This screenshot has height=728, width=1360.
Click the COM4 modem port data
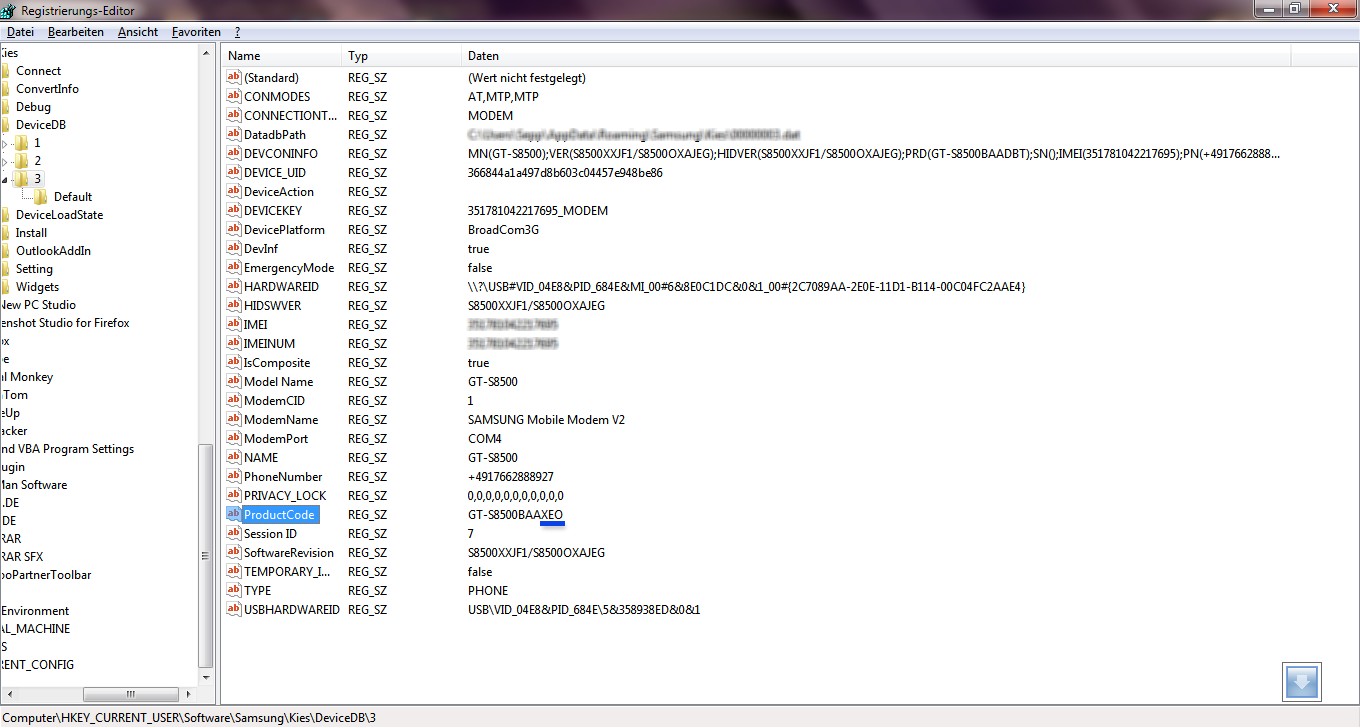[x=485, y=439]
